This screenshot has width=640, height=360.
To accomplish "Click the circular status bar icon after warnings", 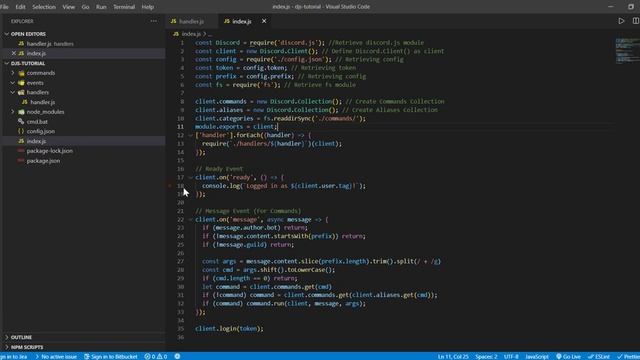I will pyautogui.click(x=178, y=356).
